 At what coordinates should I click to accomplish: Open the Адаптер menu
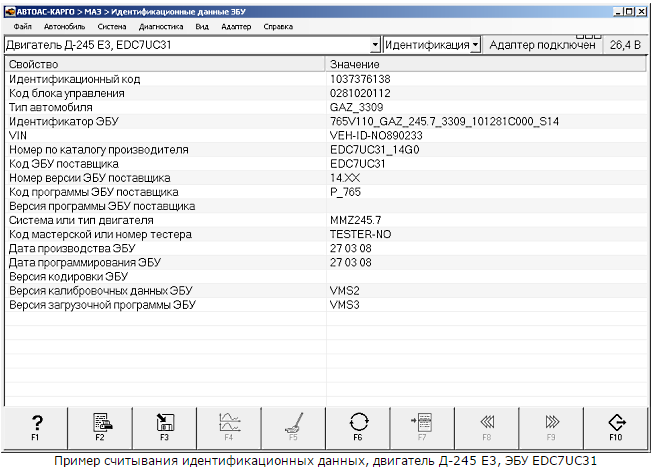click(236, 27)
